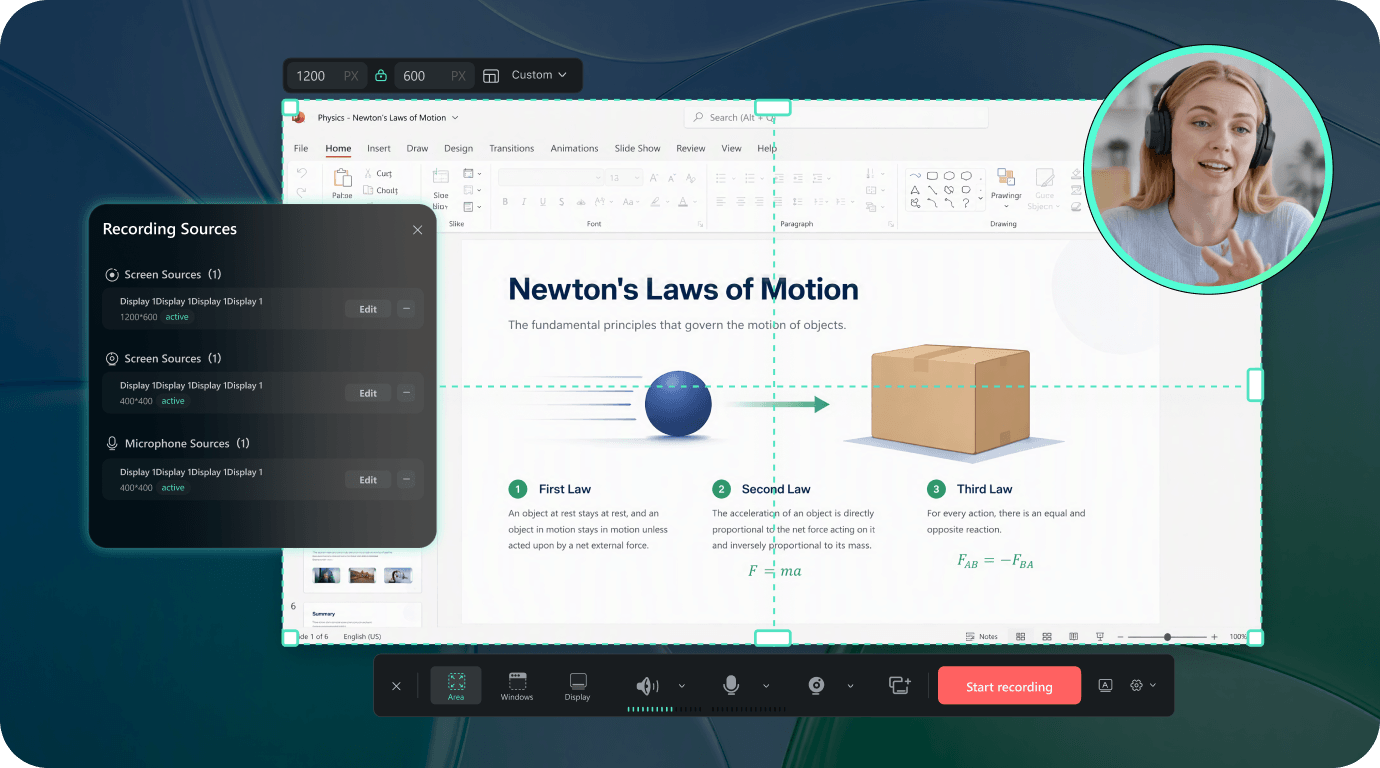Viewport: 1380px width, 768px height.
Task: Click the Undo icon in the ribbon
Action: [302, 173]
